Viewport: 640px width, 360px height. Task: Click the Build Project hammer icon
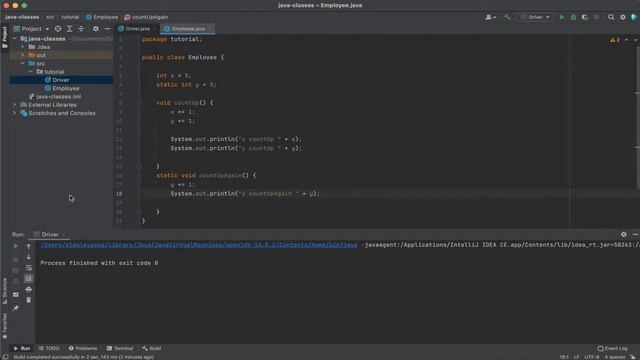(507, 17)
